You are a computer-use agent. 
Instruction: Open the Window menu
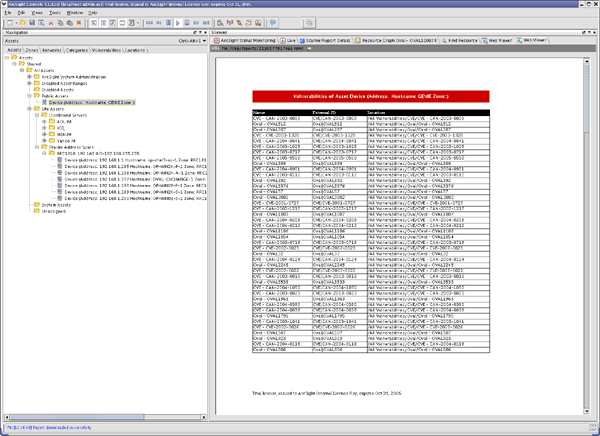pos(73,13)
